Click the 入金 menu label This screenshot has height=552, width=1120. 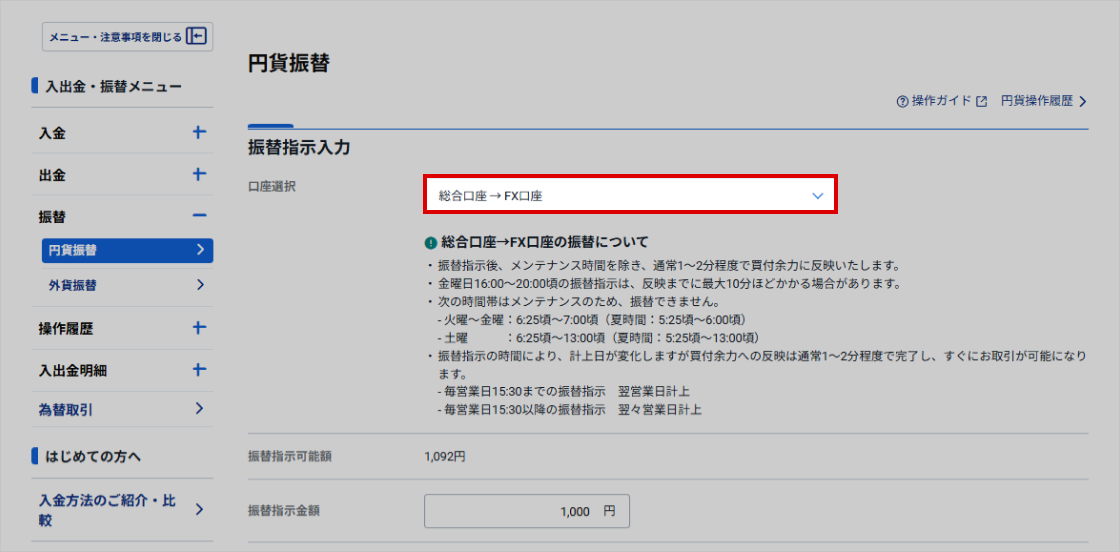[53, 133]
